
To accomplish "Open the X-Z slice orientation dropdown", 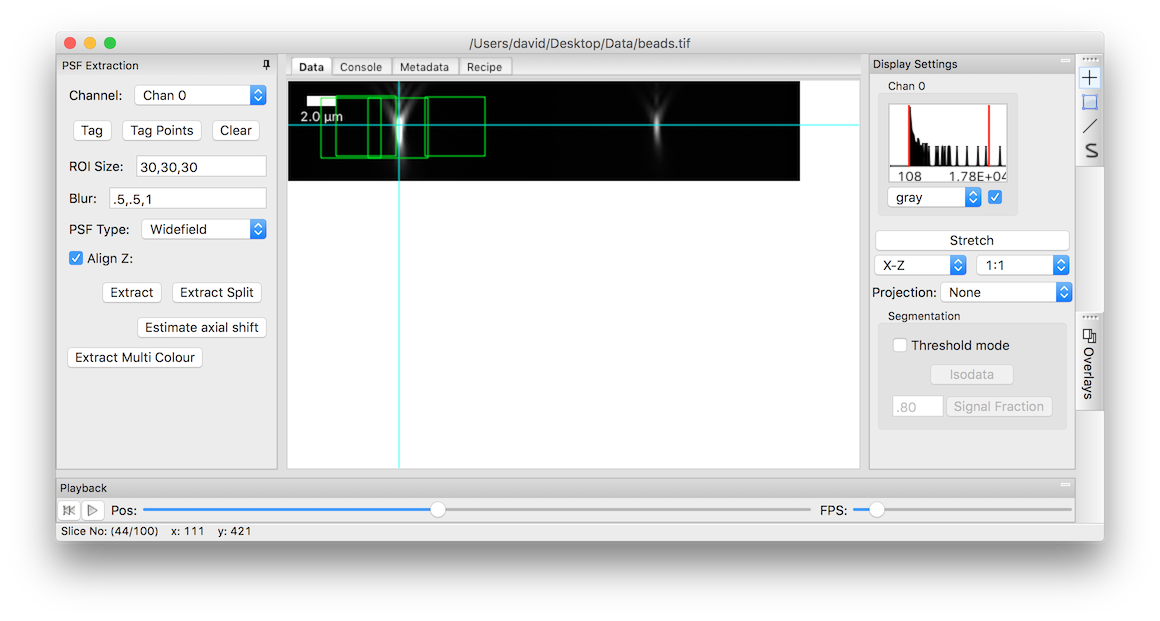I will tap(920, 265).
